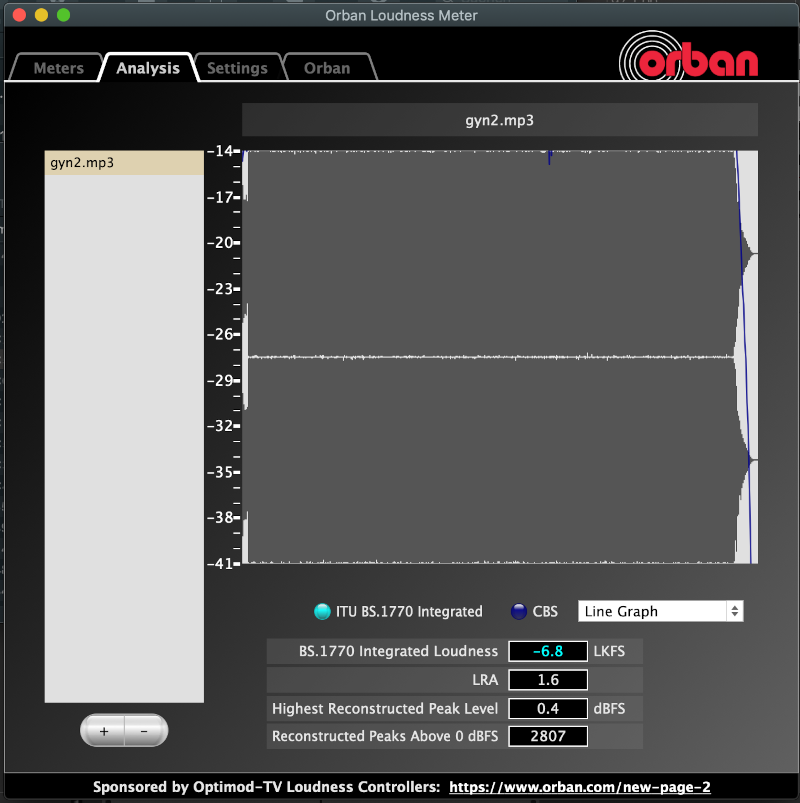Add a file with the plus button

[x=103, y=731]
